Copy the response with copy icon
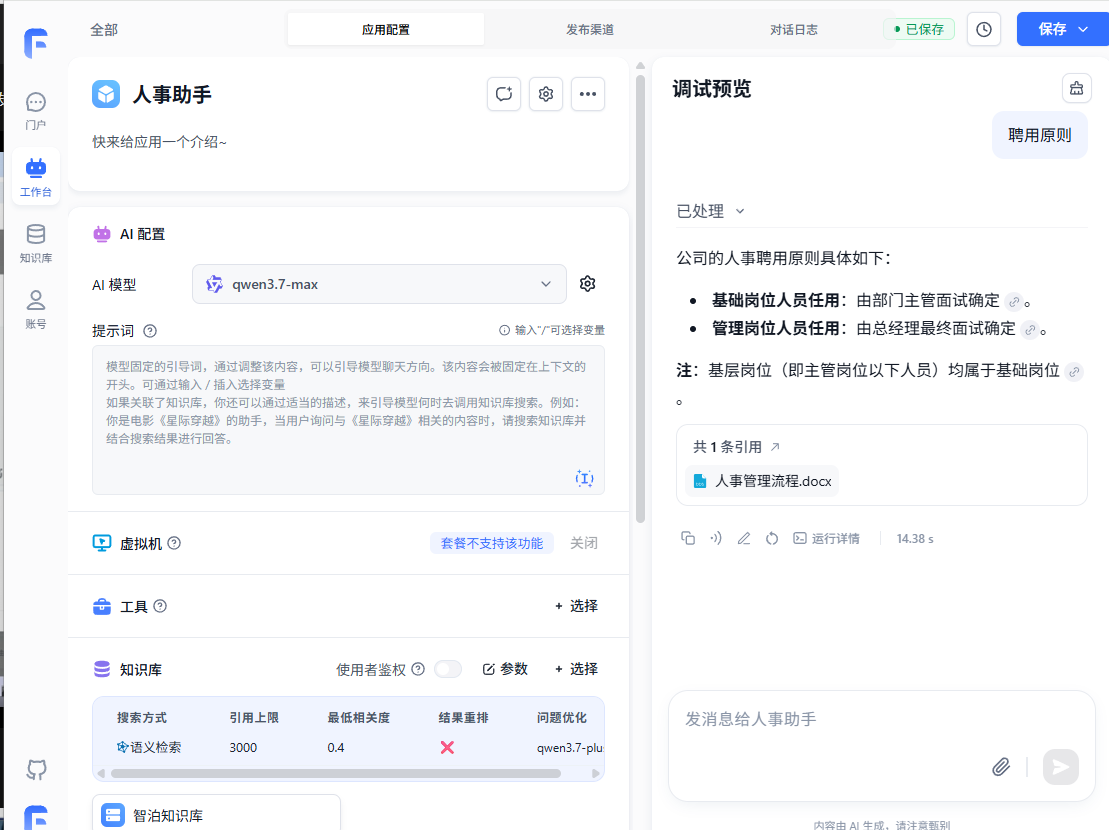 point(687,538)
